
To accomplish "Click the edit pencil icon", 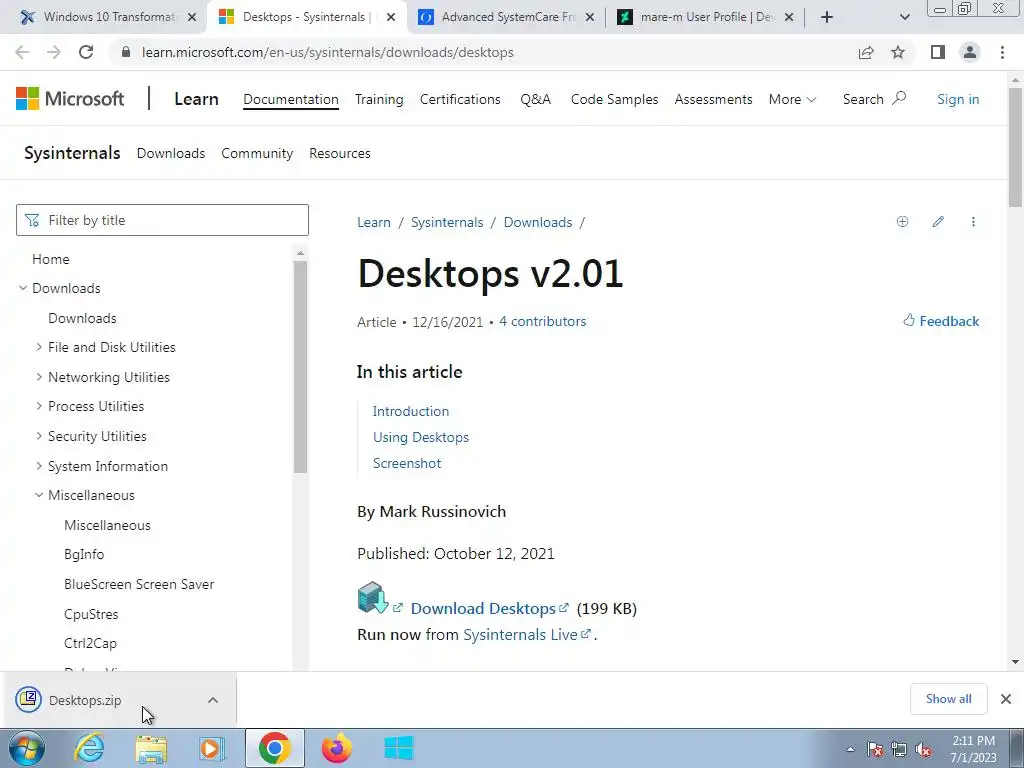I will [x=938, y=221].
